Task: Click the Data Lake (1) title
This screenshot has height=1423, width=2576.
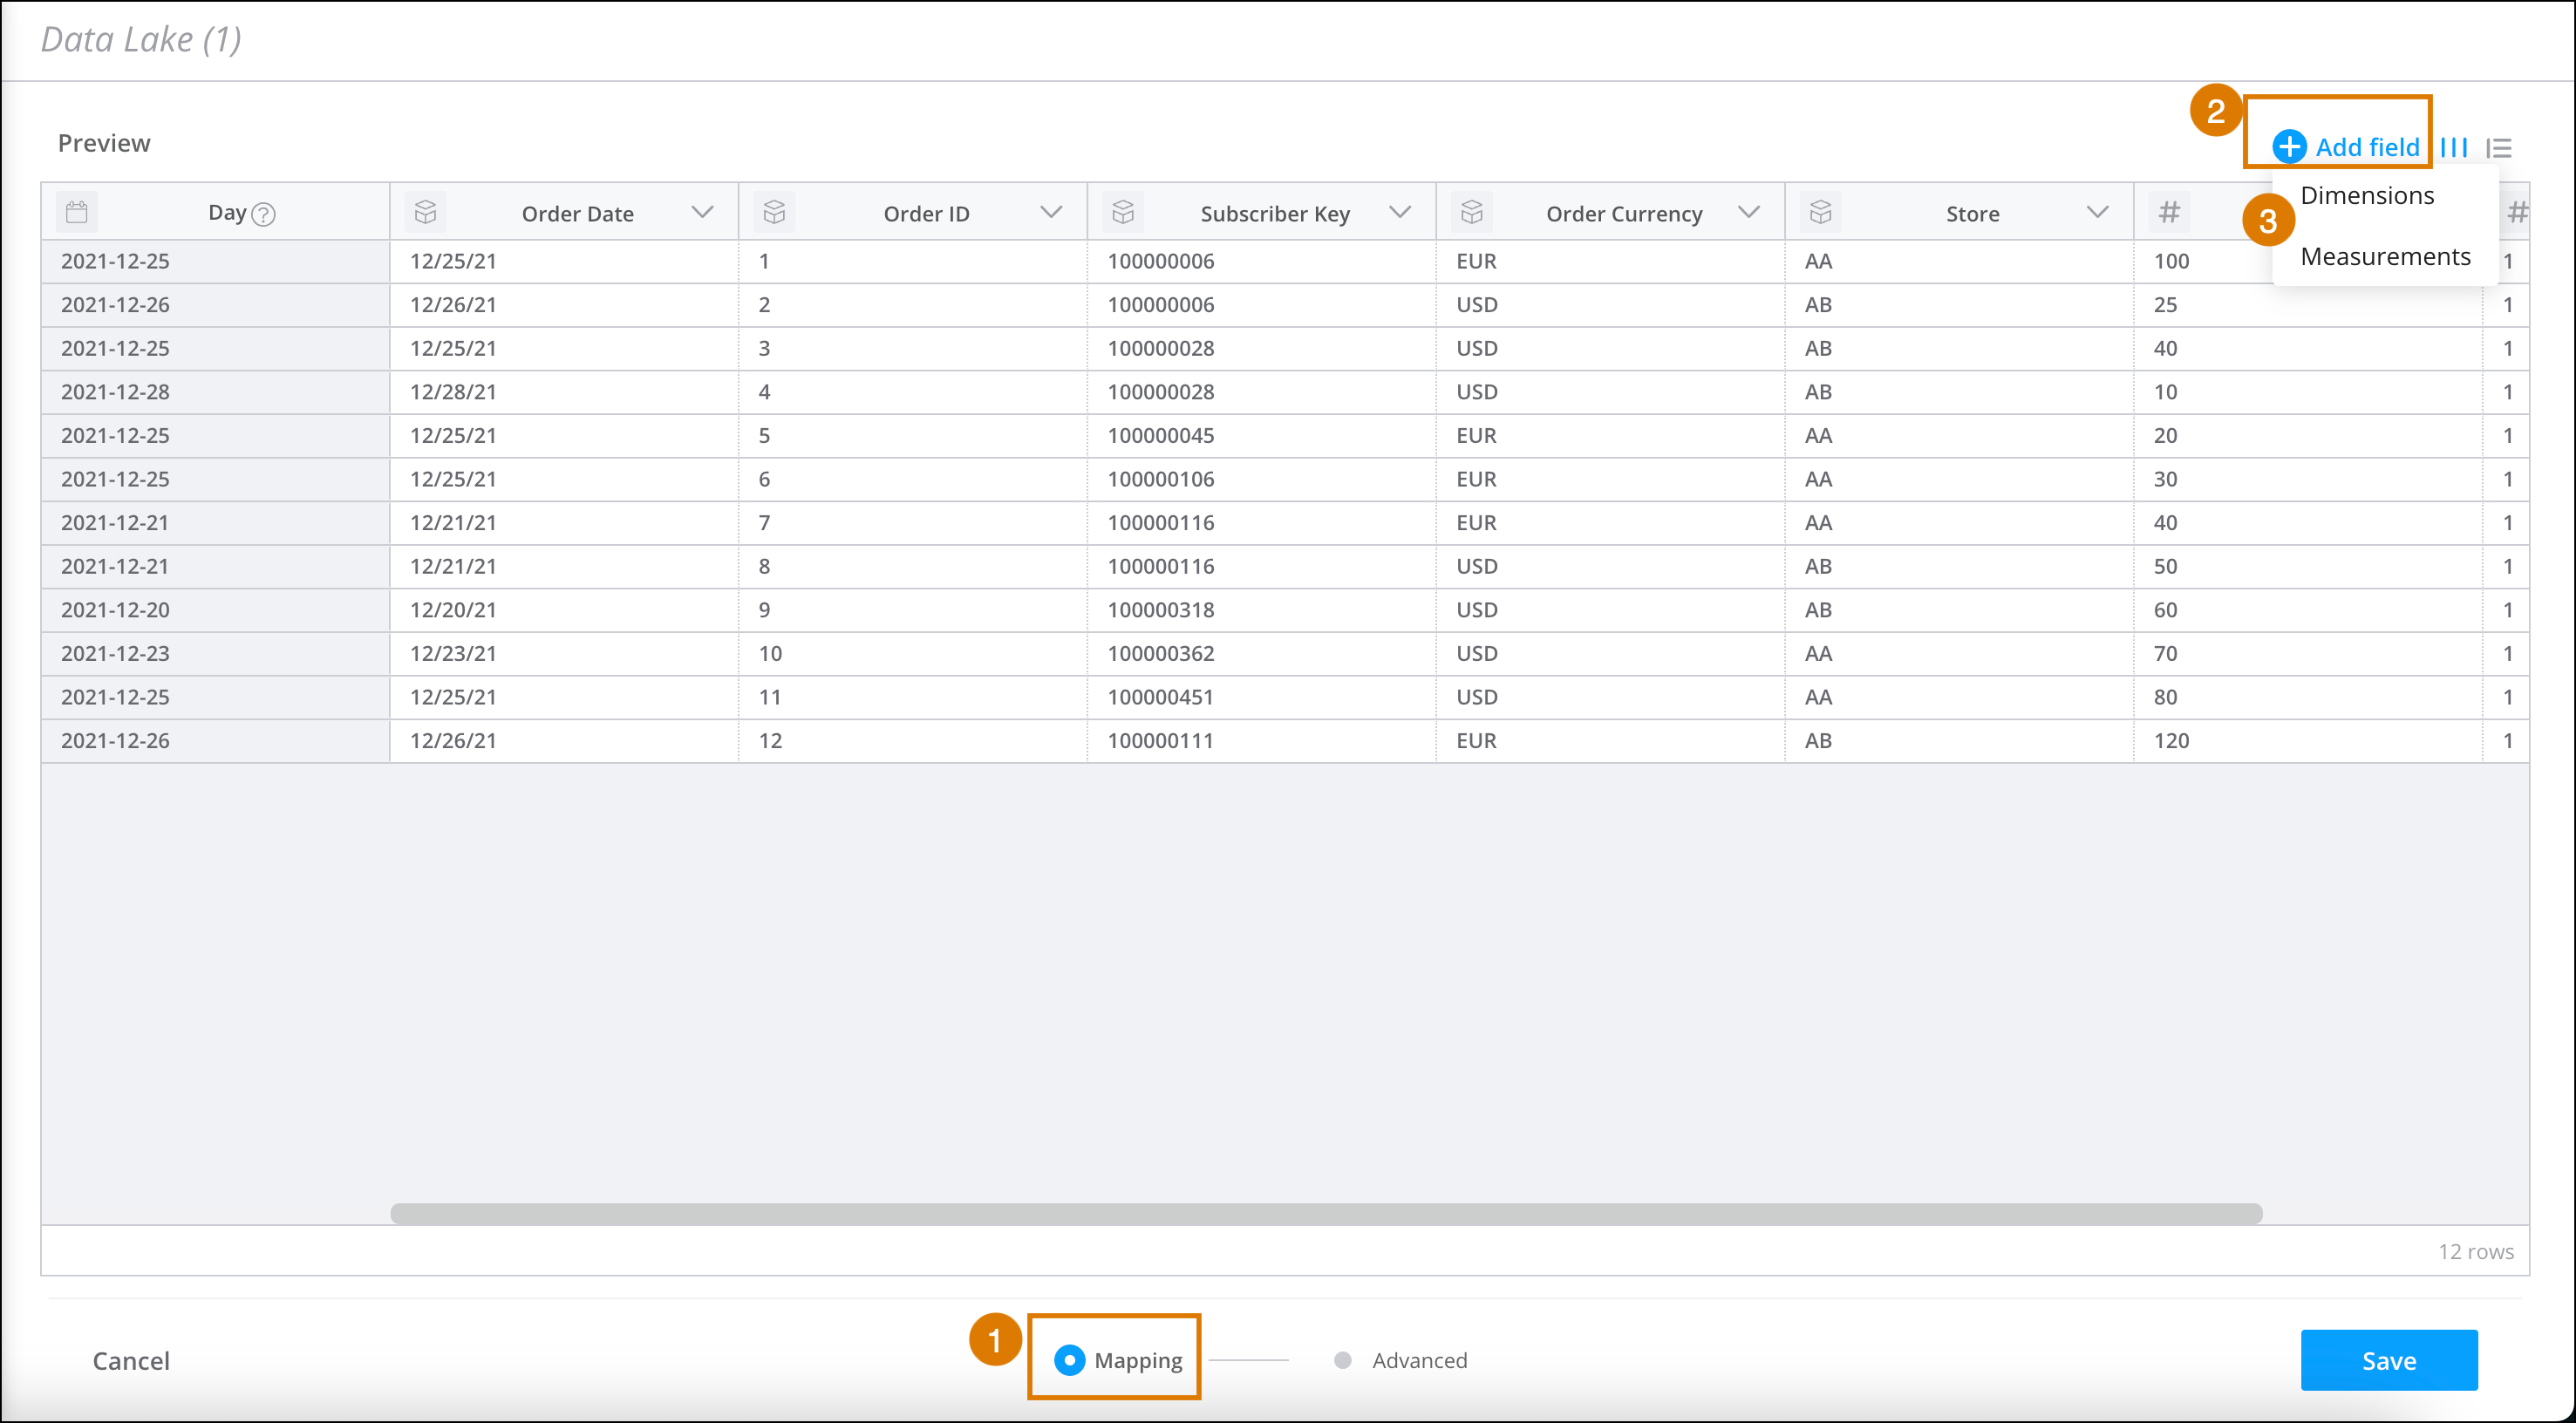Action: click(141, 40)
